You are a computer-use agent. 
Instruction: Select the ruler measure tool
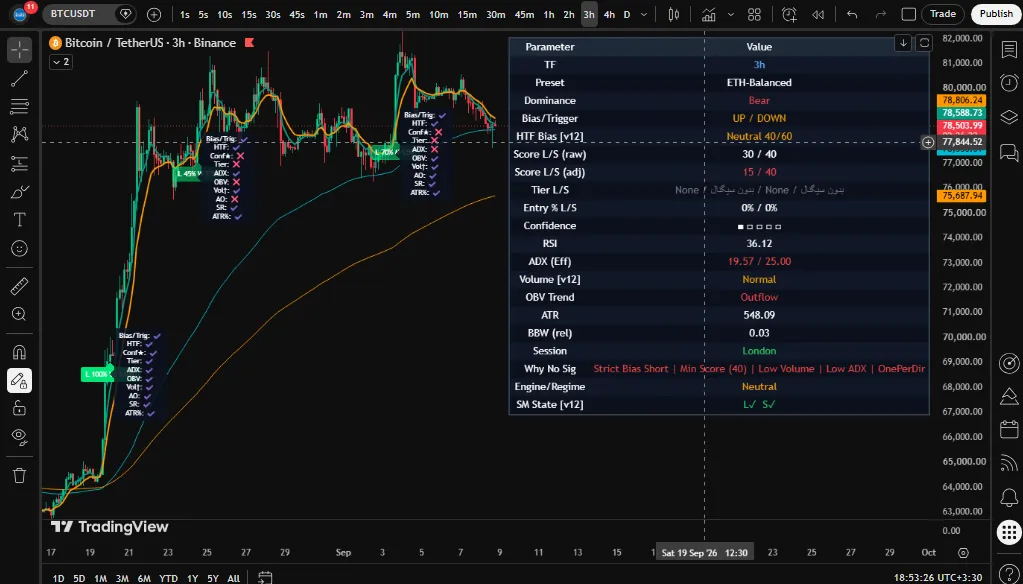[x=20, y=285]
